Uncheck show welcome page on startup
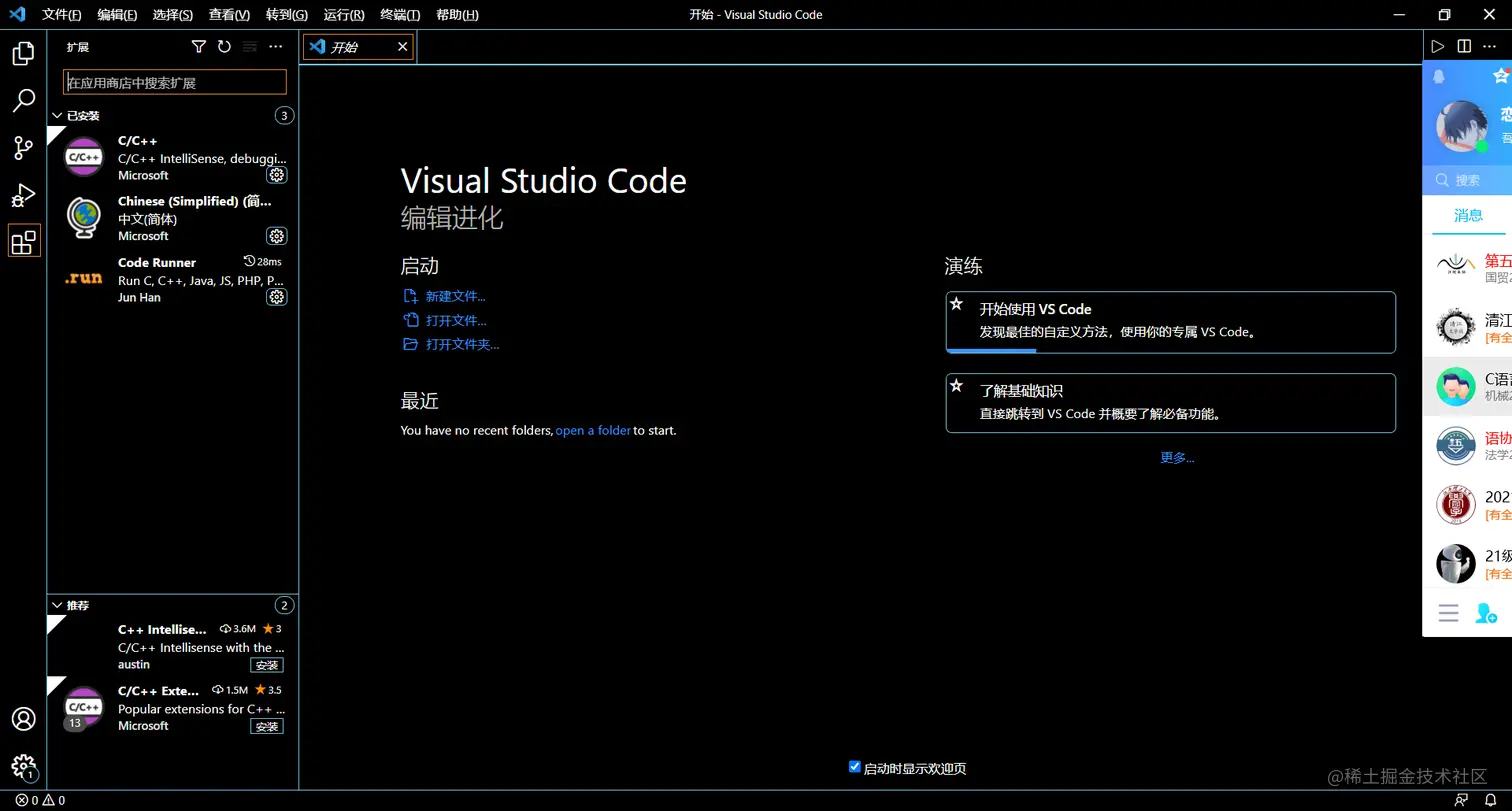 [x=855, y=767]
